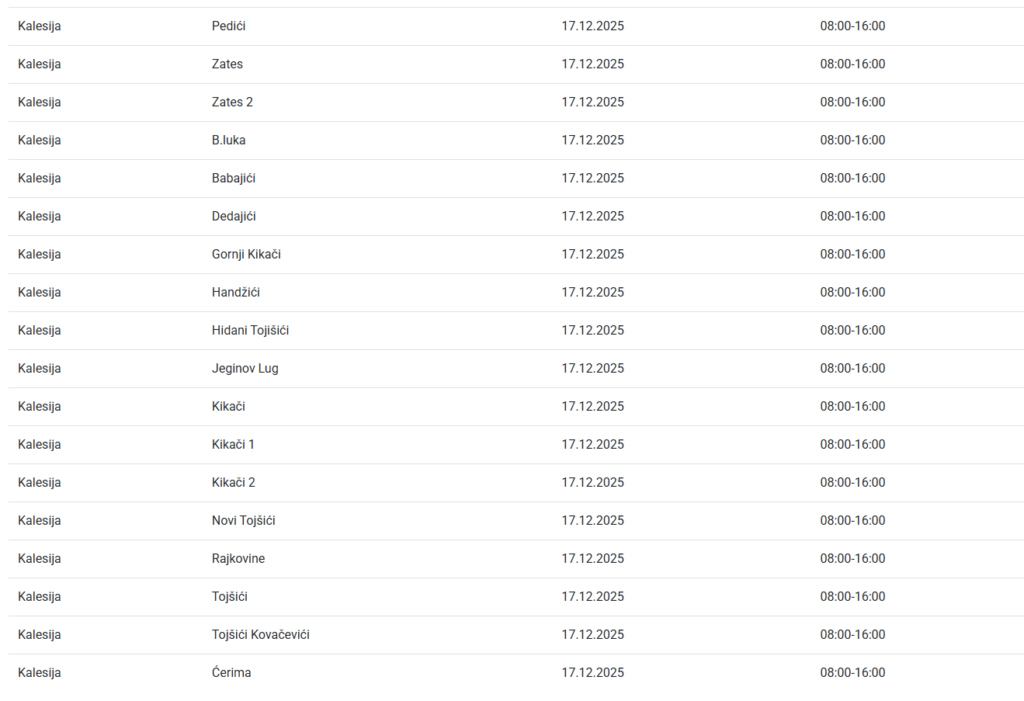This screenshot has height=701, width=1024.
Task: Click the time slot in the Pedići row
Action: pos(852,26)
